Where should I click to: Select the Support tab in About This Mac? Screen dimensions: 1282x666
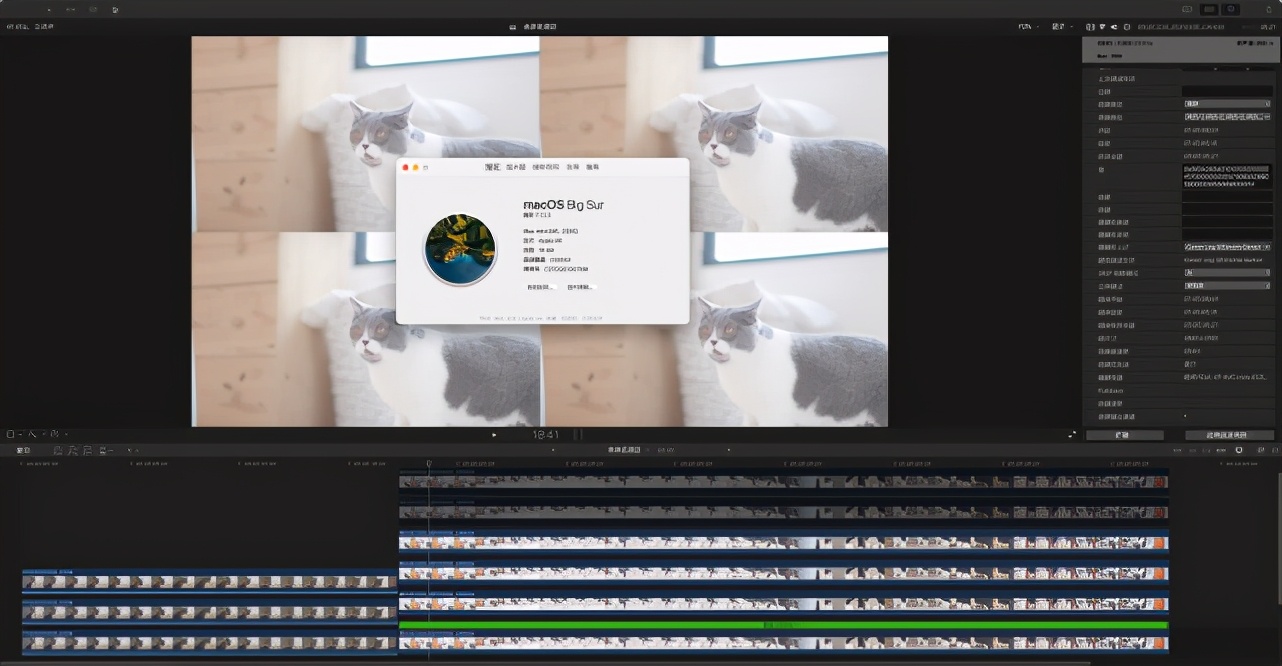point(573,167)
